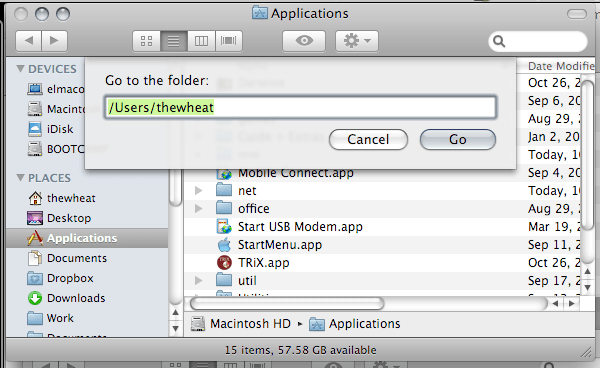Click the horizontal scroll left arrow
The image size is (600, 368).
(x=556, y=304)
